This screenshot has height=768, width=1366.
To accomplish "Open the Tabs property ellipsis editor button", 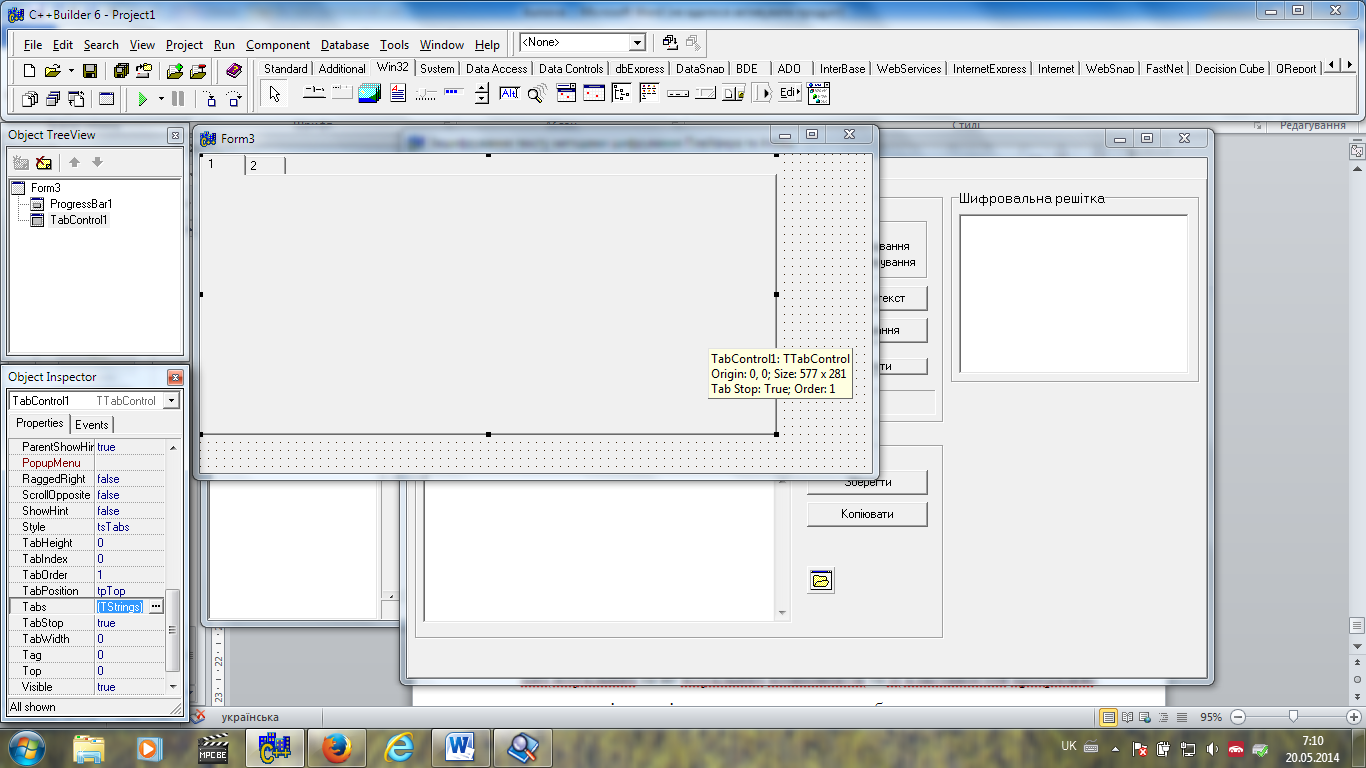I will click(155, 607).
